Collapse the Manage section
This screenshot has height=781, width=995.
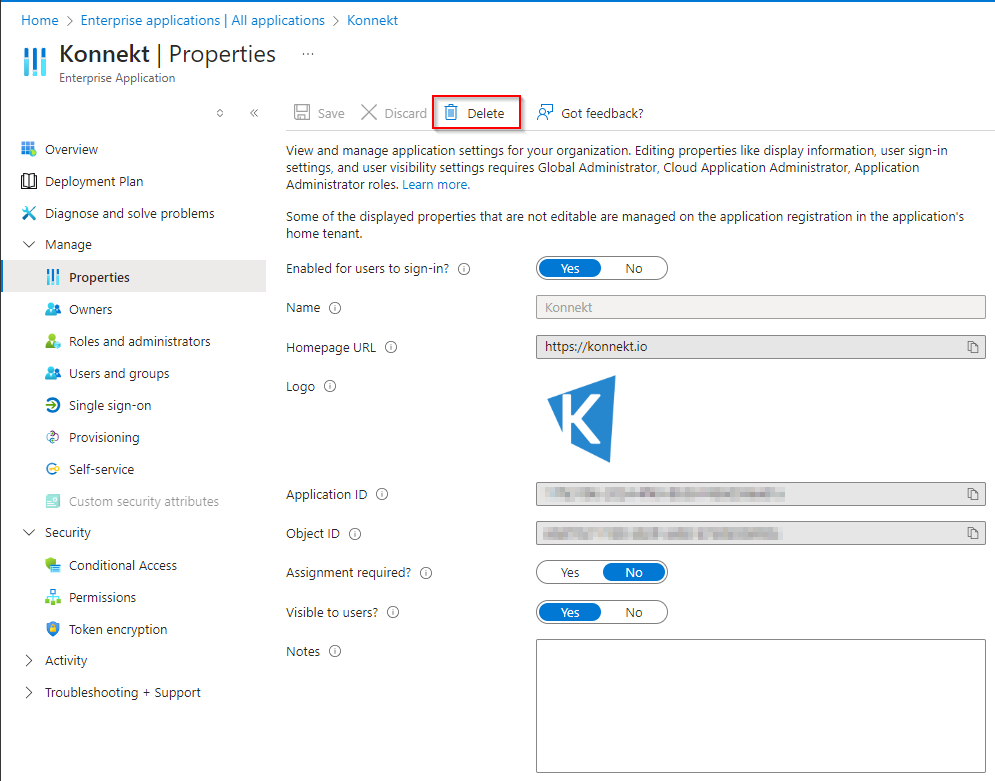click(x=28, y=245)
